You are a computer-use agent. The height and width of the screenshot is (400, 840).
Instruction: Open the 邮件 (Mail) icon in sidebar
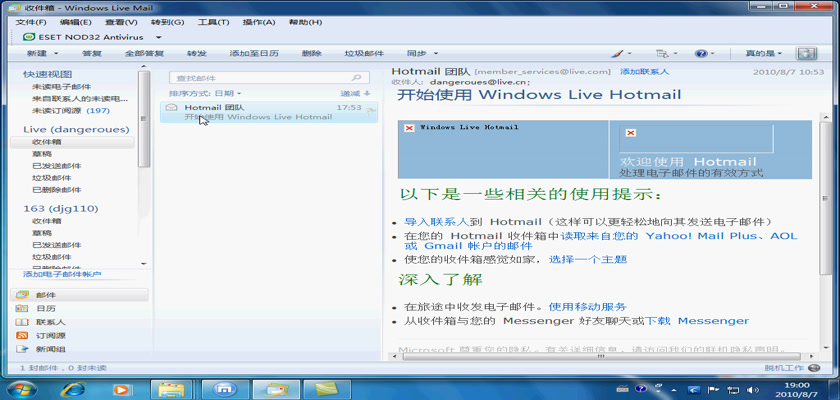click(x=22, y=295)
